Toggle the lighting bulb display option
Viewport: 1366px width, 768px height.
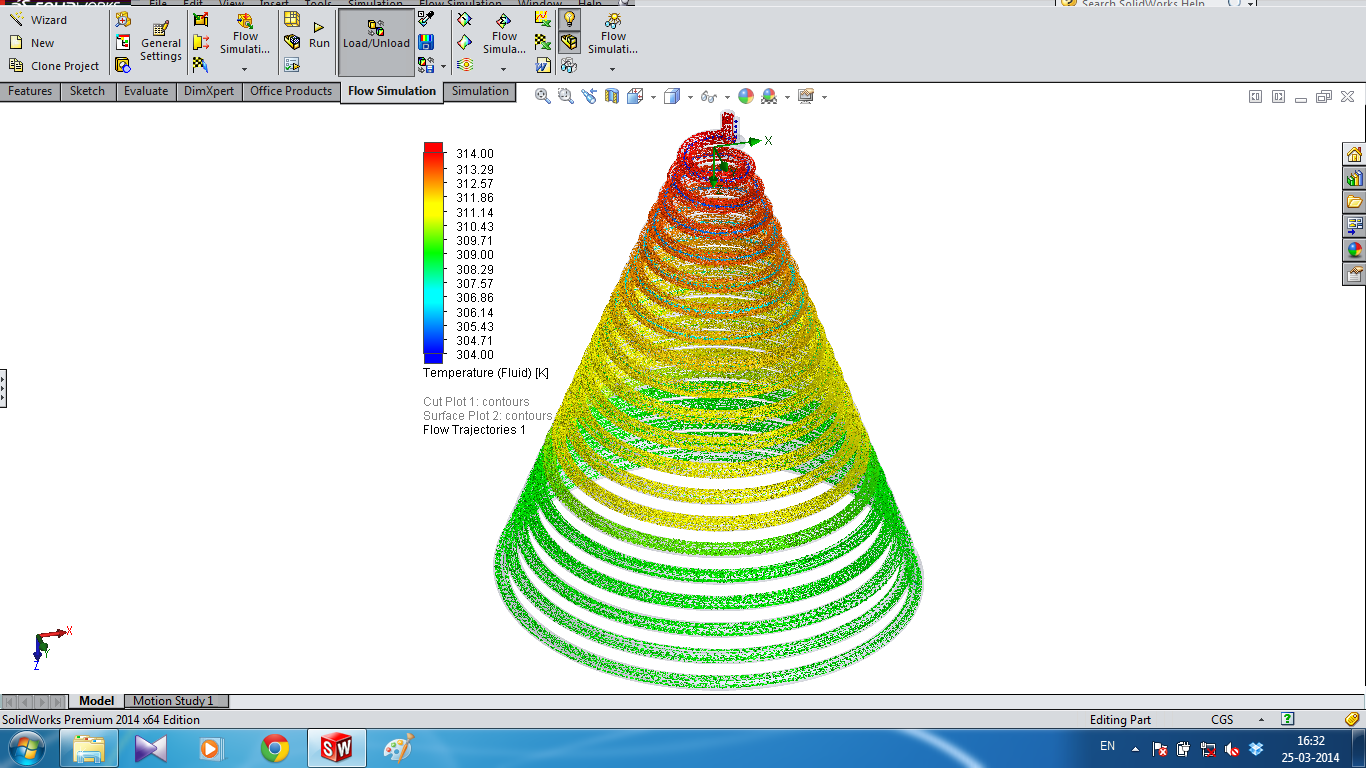(x=569, y=19)
